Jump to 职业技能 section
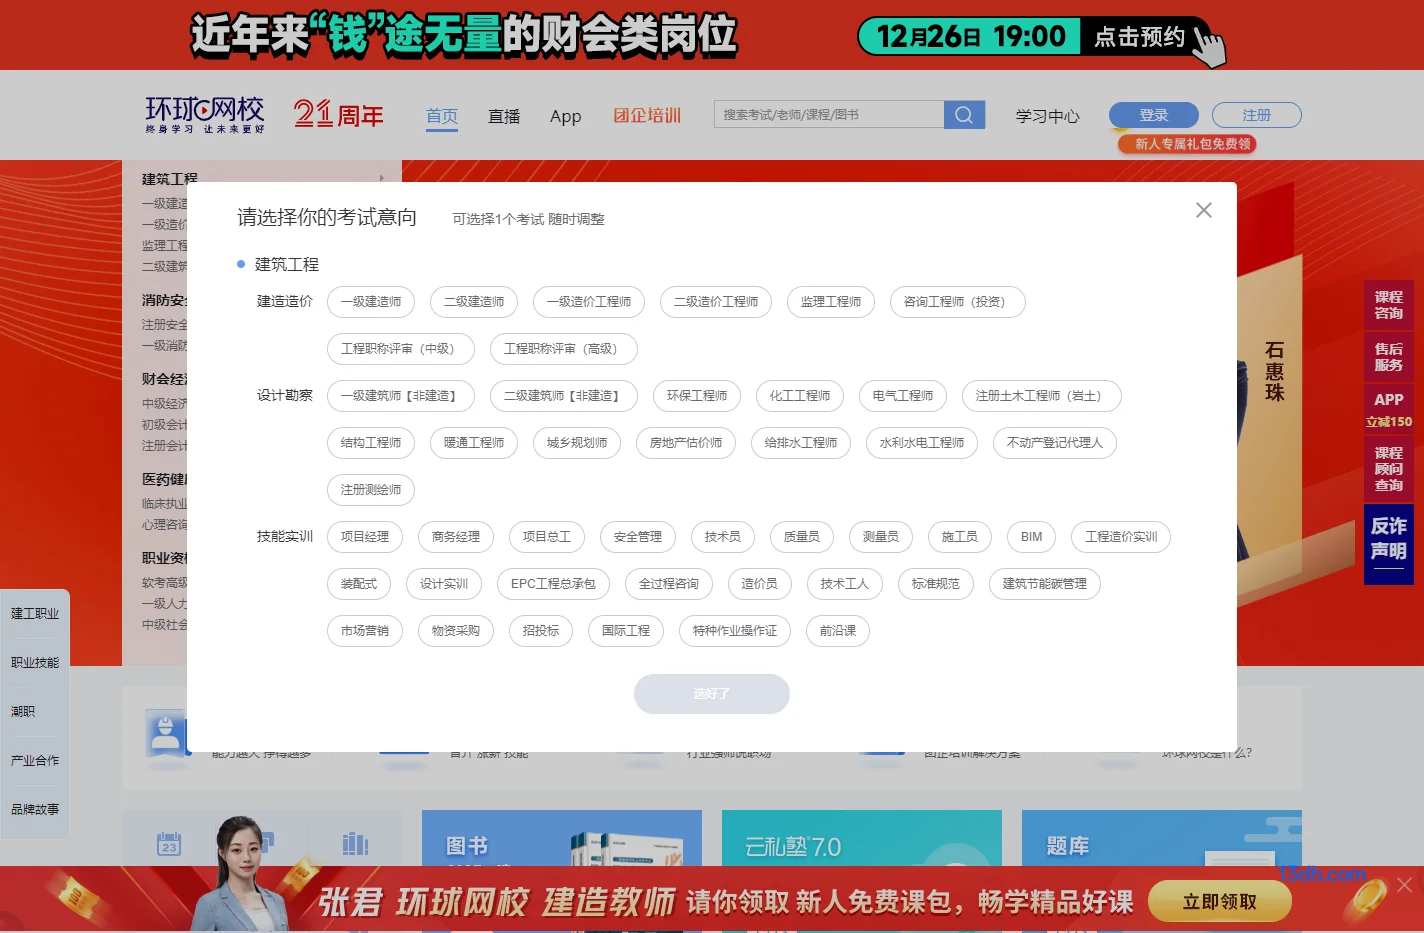The image size is (1424, 933). 35,662
